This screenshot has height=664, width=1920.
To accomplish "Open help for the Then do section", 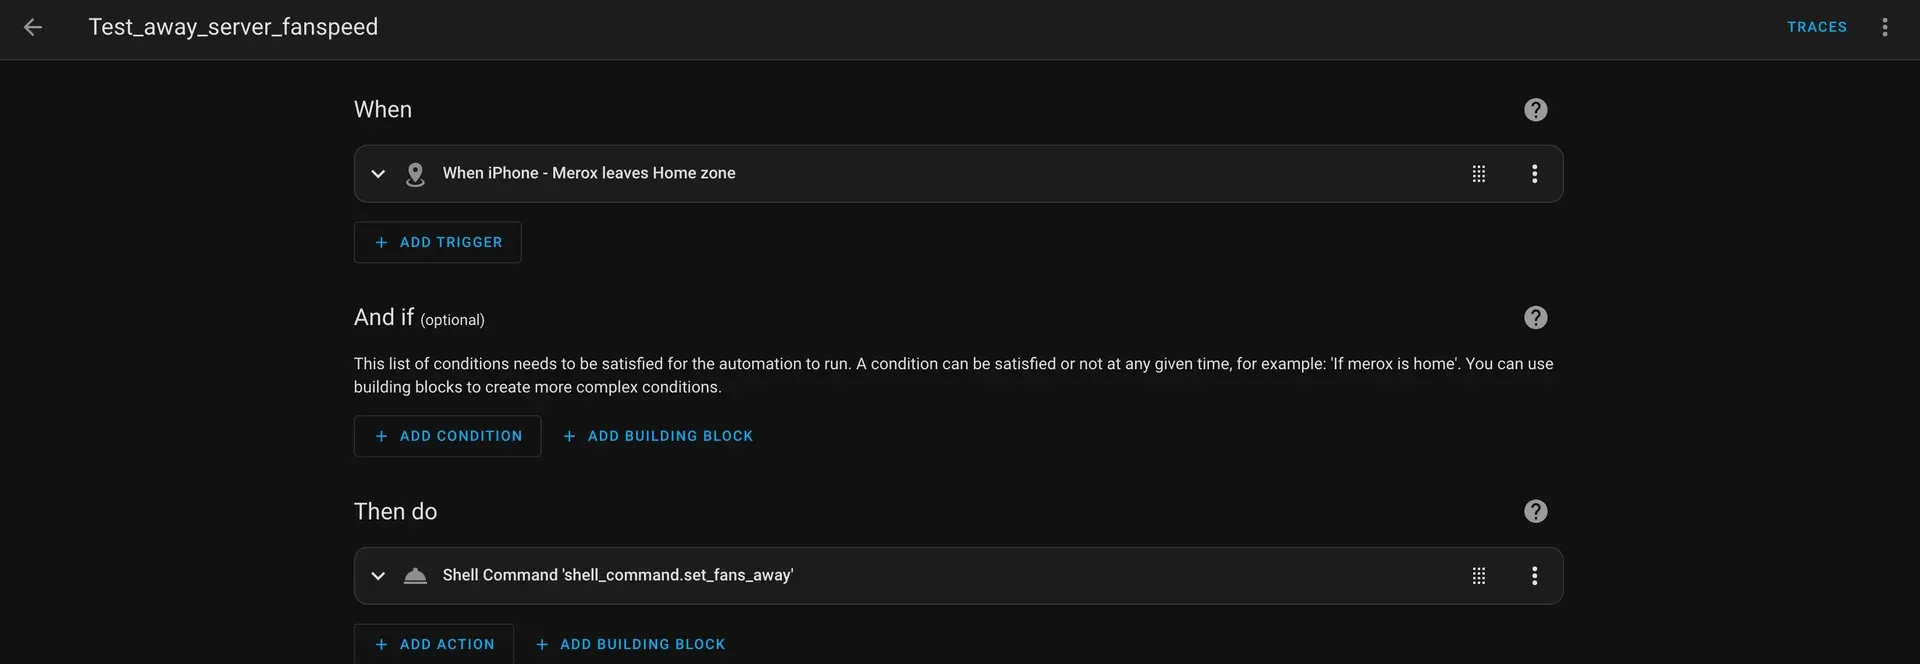I will tap(1535, 512).
